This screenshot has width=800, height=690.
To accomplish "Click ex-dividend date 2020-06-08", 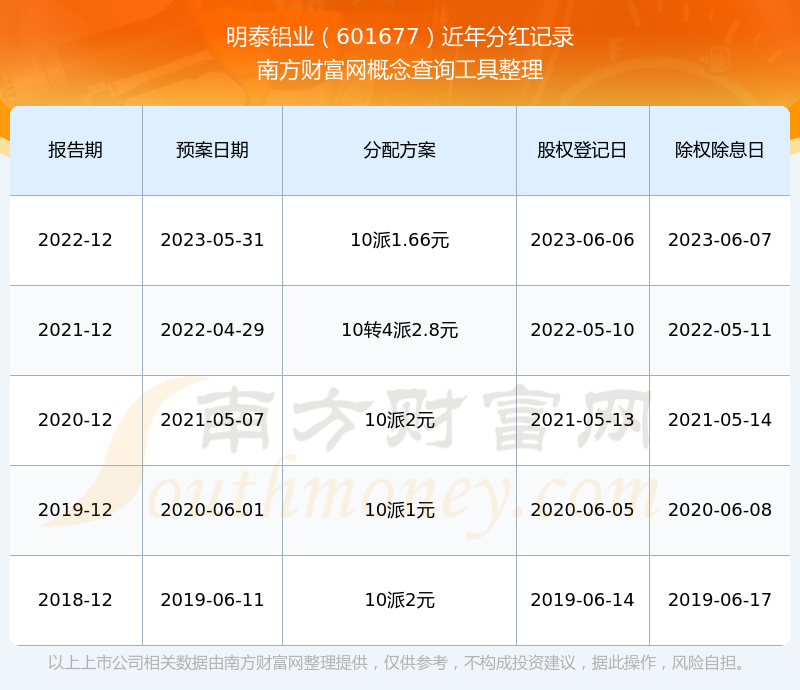I will coord(719,509).
